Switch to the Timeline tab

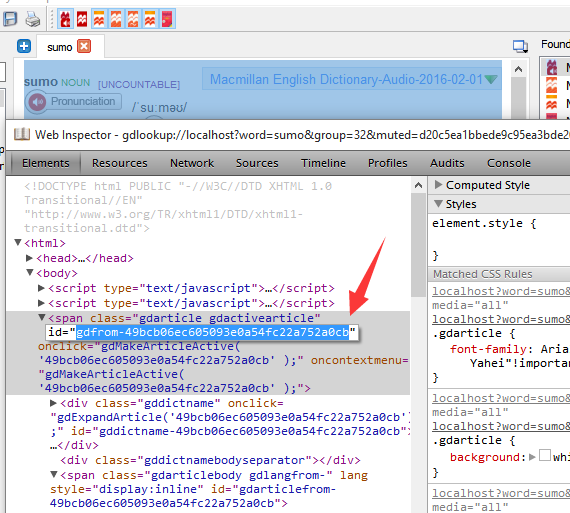pos(323,163)
